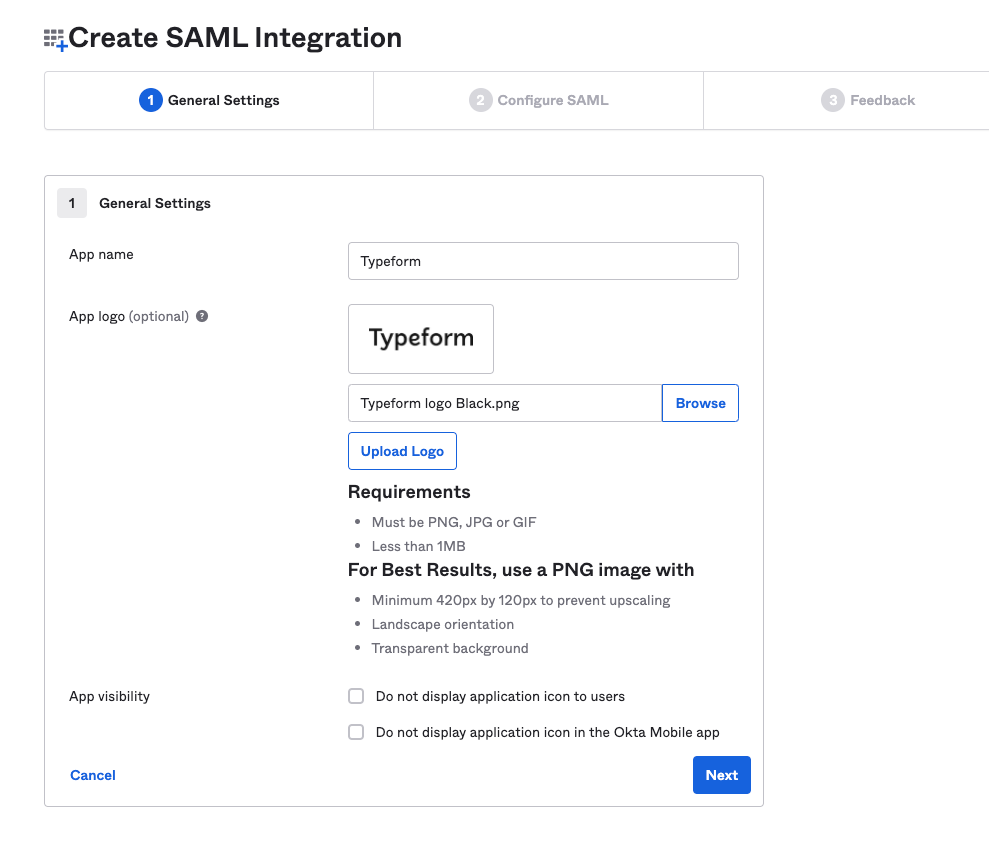This screenshot has width=989, height=848.
Task: Check Do not display application icon to users
Action: pyautogui.click(x=356, y=696)
